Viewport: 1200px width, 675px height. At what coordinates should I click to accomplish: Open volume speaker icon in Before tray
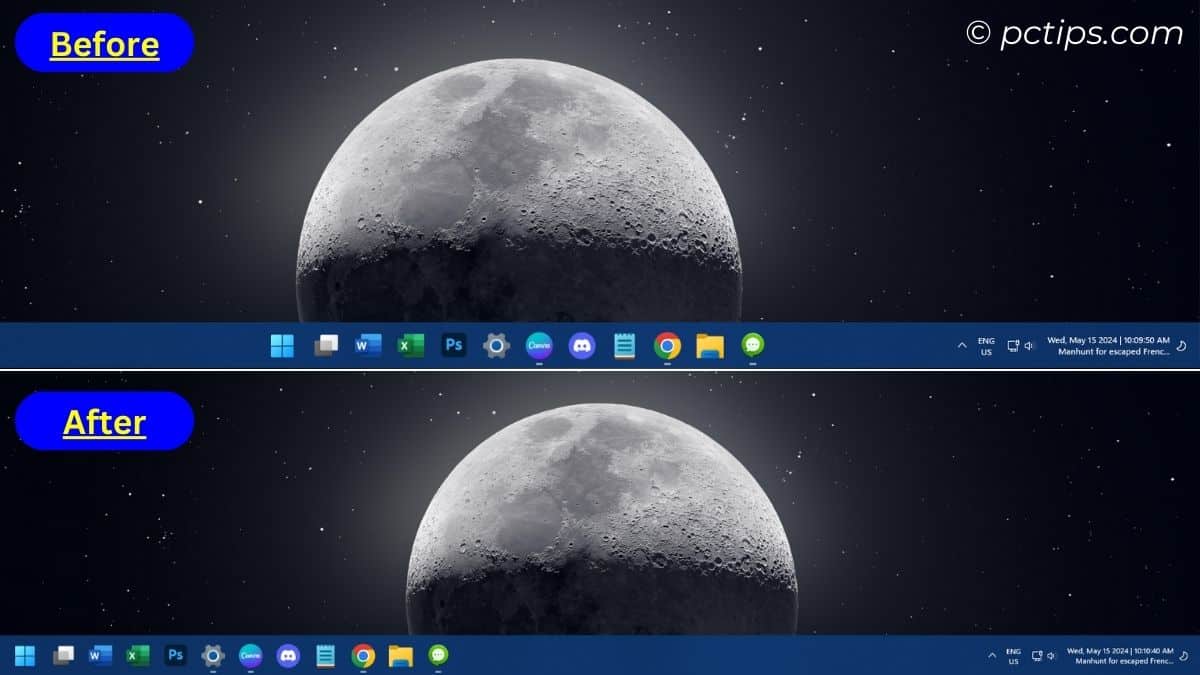coord(1029,346)
